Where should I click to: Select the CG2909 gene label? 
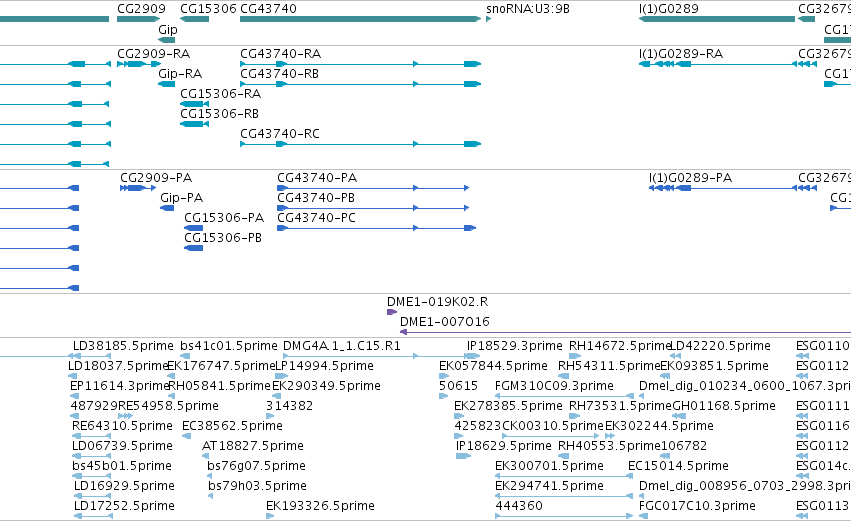point(141,9)
